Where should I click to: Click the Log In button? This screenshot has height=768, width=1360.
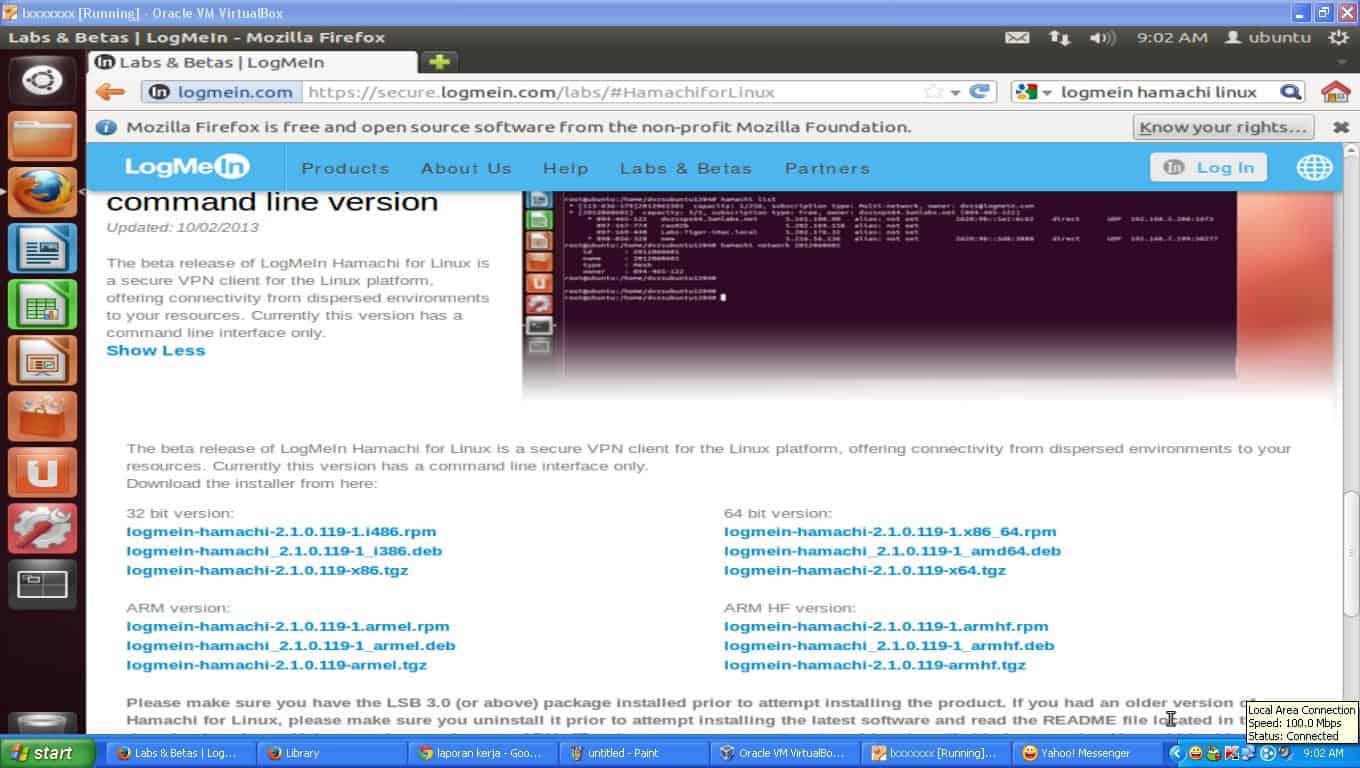pos(1208,167)
